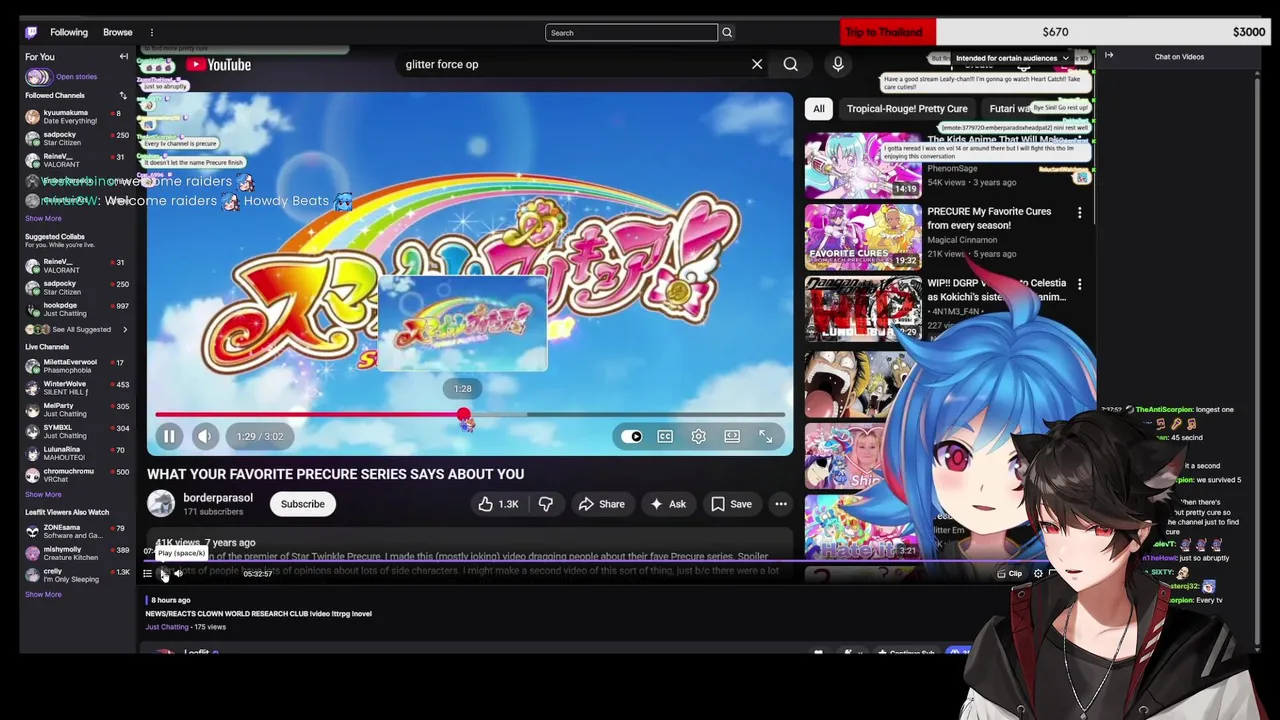Select the All filter chip

[818, 108]
